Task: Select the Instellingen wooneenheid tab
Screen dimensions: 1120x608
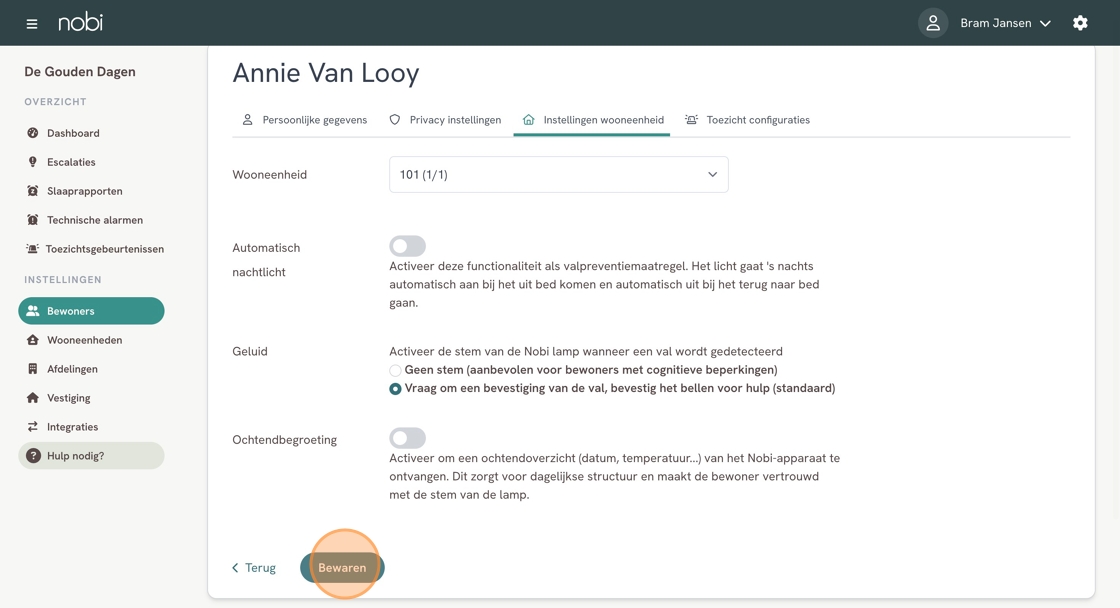Action: (592, 120)
